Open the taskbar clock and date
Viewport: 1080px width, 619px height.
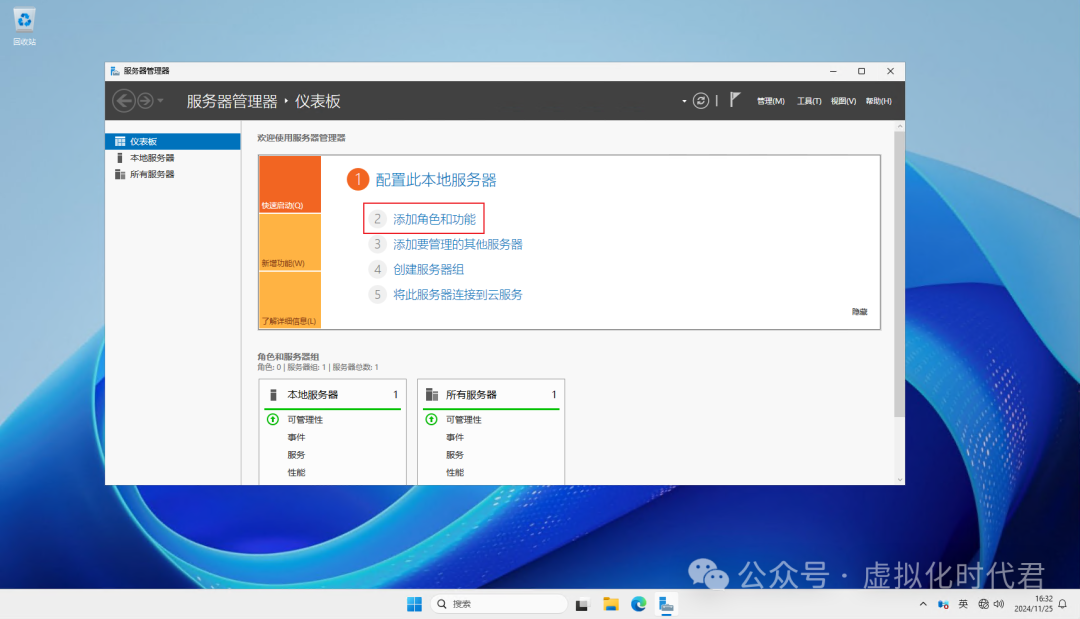tap(1033, 604)
